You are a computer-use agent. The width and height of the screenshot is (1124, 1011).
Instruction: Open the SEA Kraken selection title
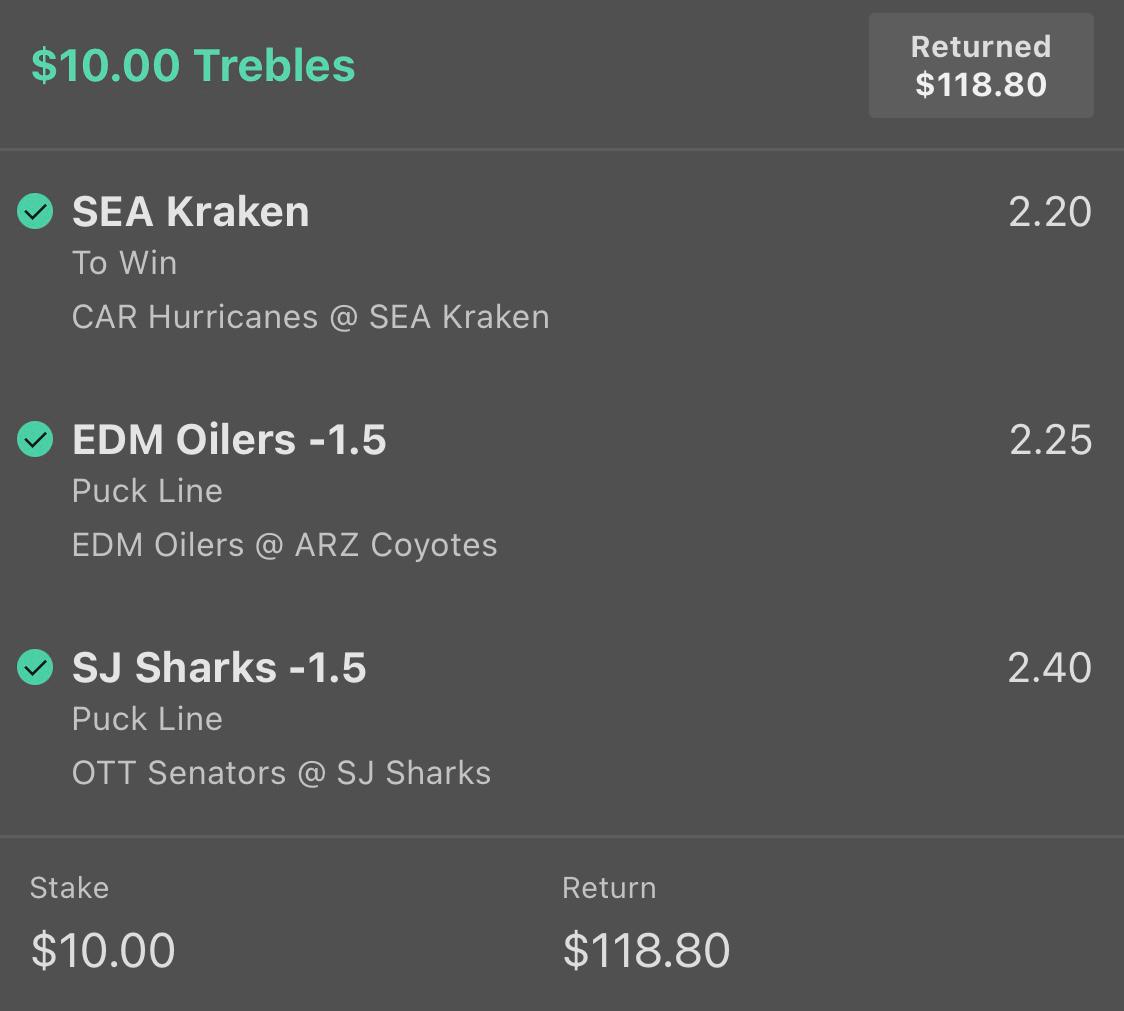[191, 212]
